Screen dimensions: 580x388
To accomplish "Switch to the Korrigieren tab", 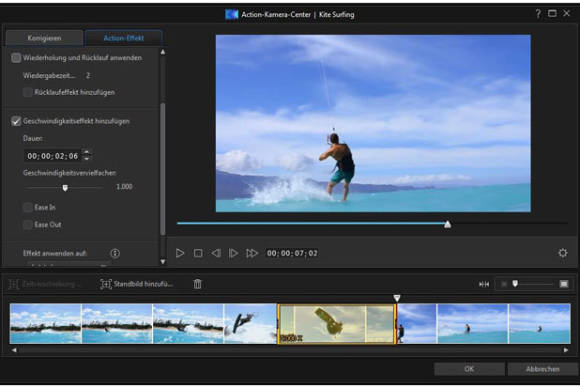I will click(x=44, y=38).
